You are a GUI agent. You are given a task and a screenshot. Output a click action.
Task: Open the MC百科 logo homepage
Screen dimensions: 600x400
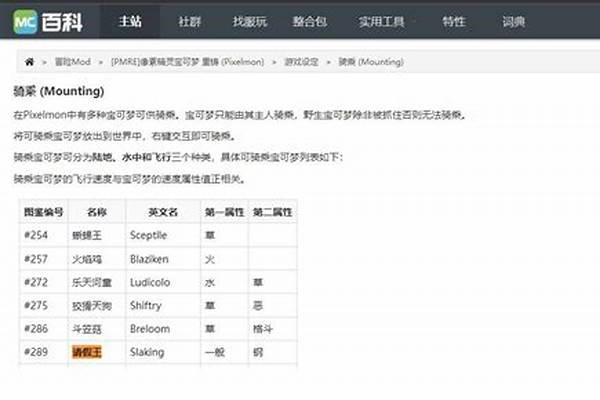coord(48,22)
